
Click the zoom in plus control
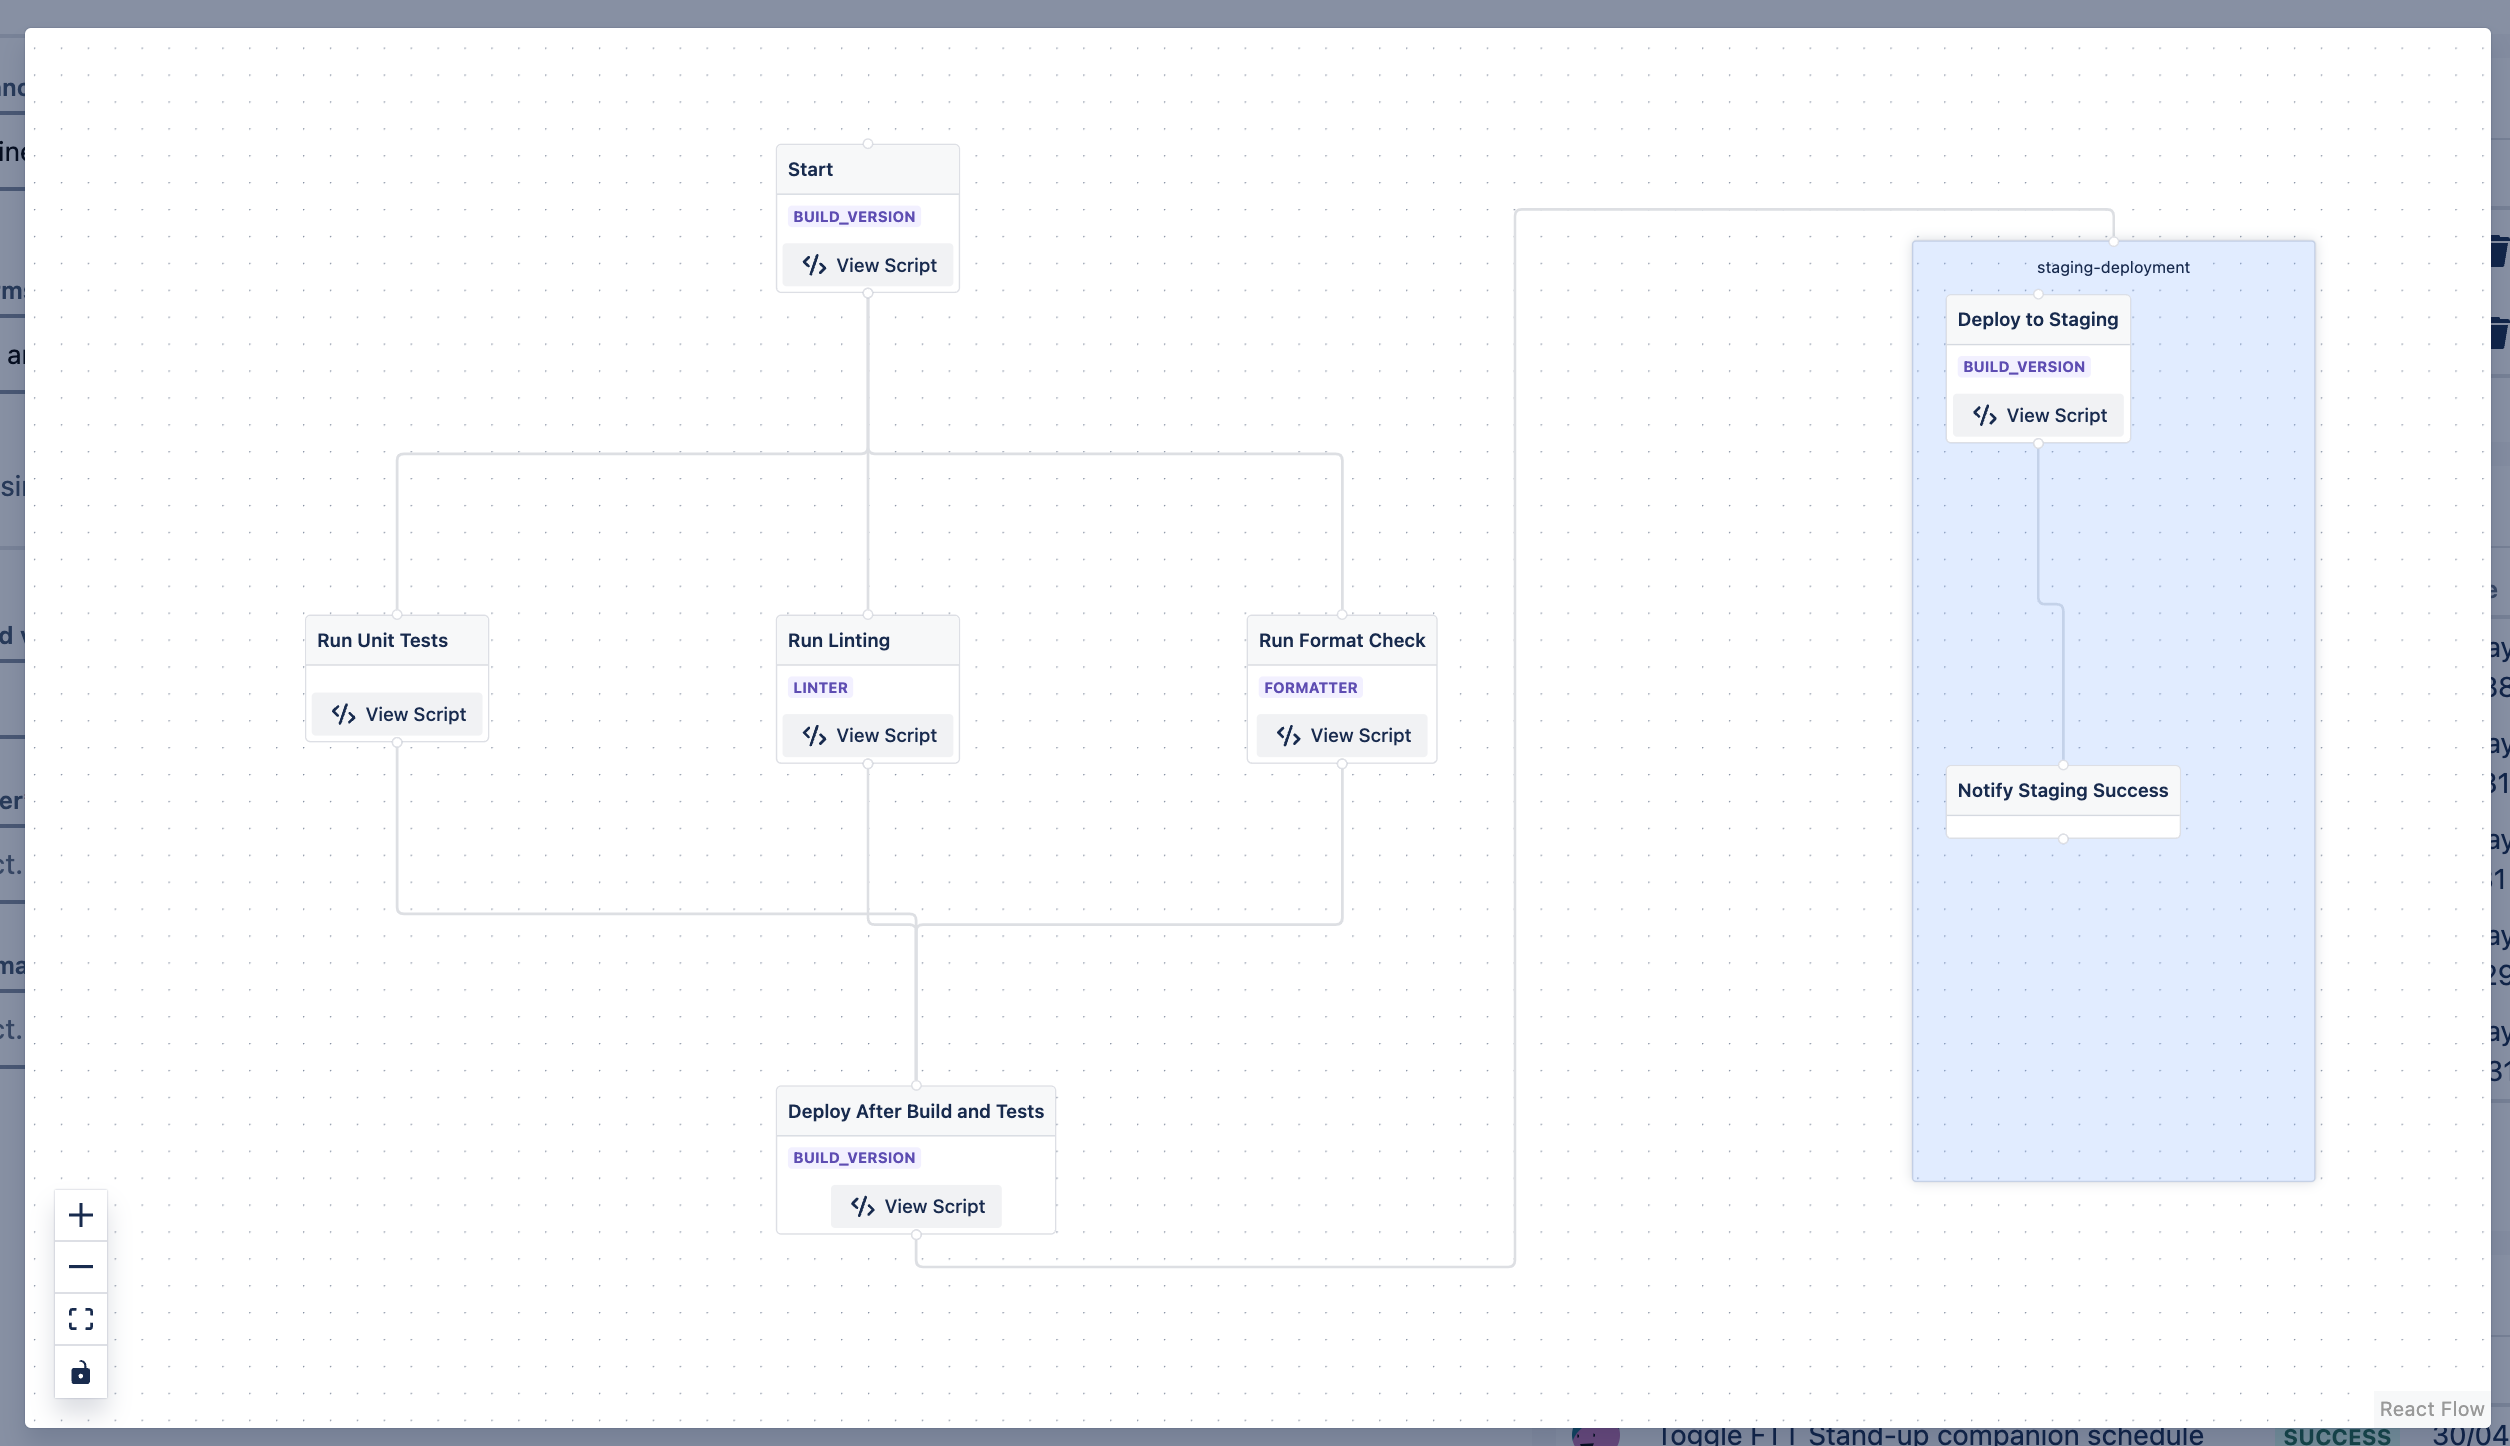81,1215
